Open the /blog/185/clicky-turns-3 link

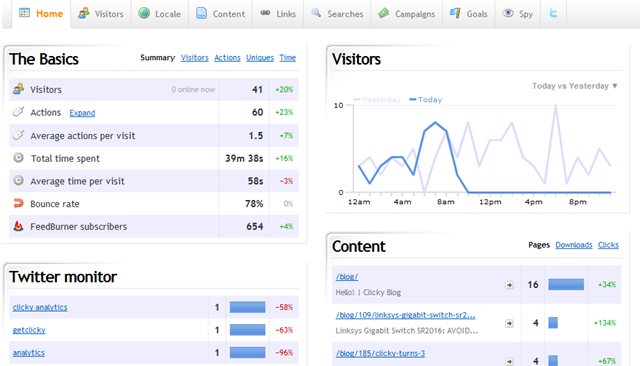(x=380, y=353)
